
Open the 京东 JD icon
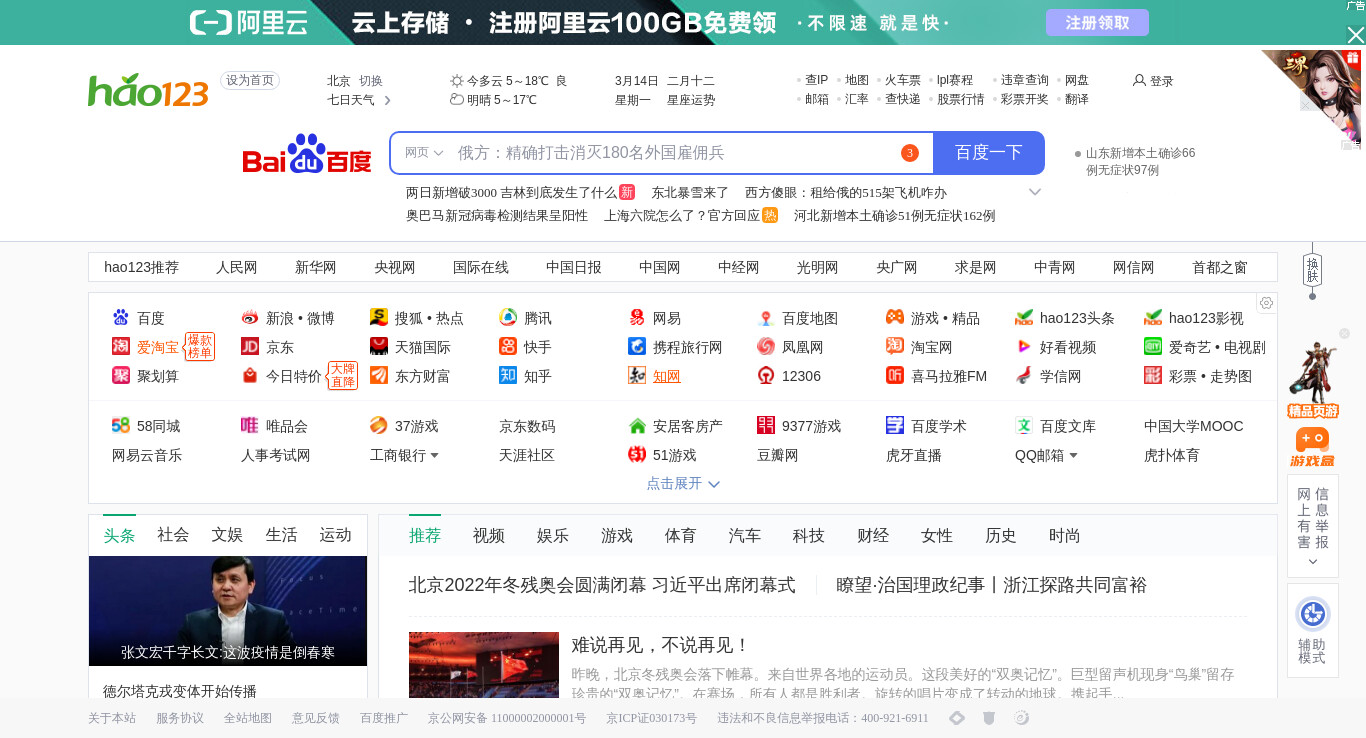pyautogui.click(x=250, y=347)
